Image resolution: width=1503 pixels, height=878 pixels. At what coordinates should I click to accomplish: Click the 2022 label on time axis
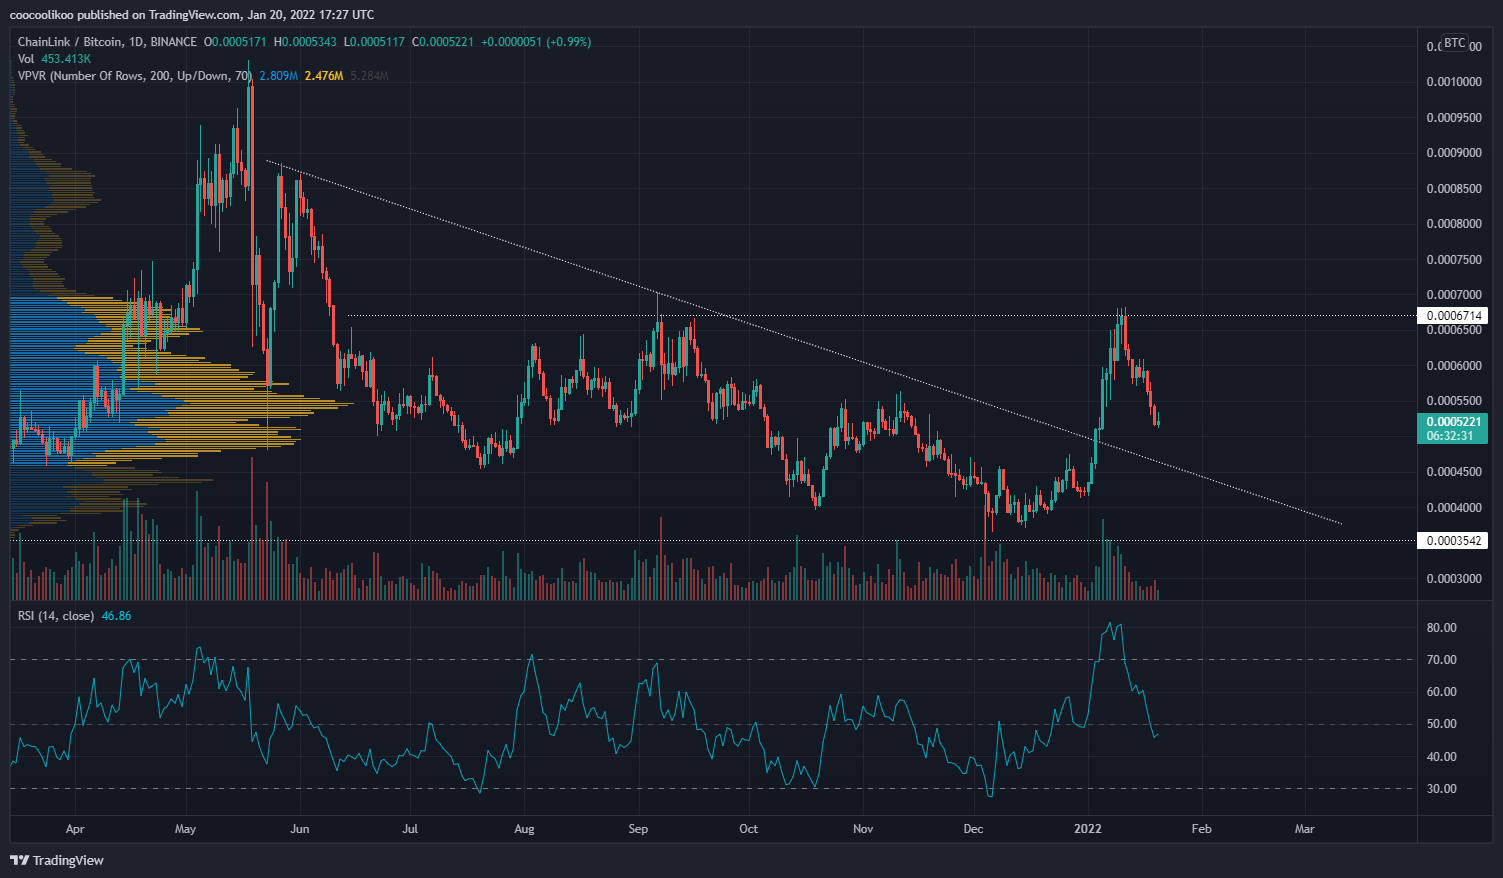click(x=1087, y=829)
